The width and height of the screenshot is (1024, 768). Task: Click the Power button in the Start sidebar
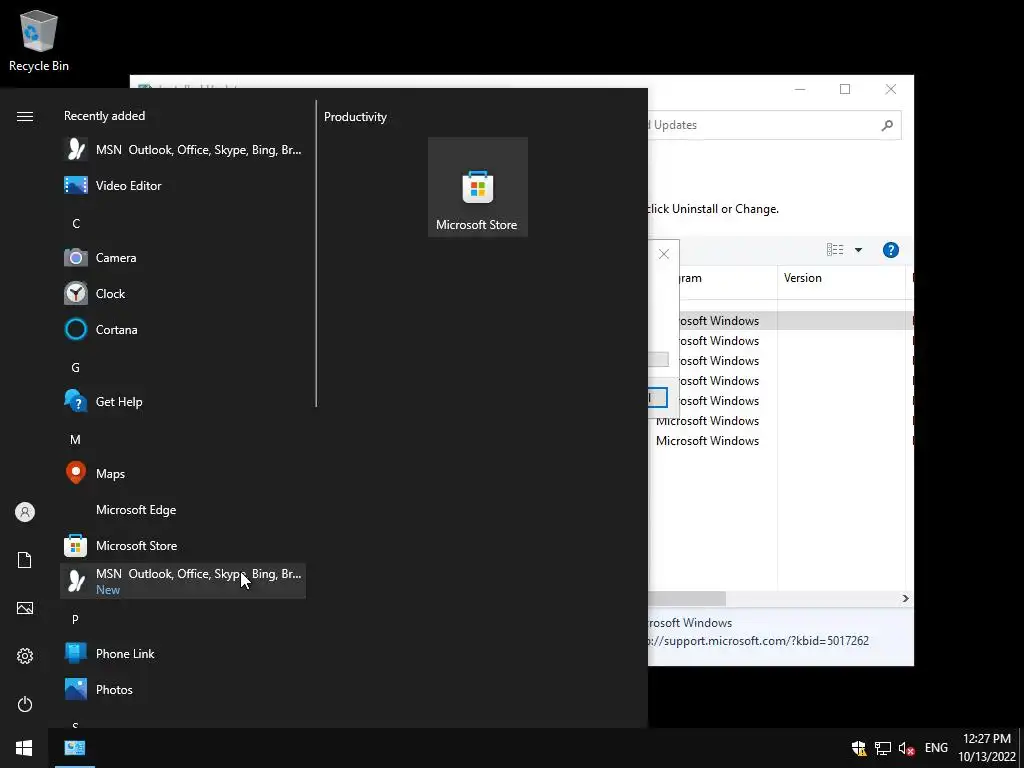point(25,704)
